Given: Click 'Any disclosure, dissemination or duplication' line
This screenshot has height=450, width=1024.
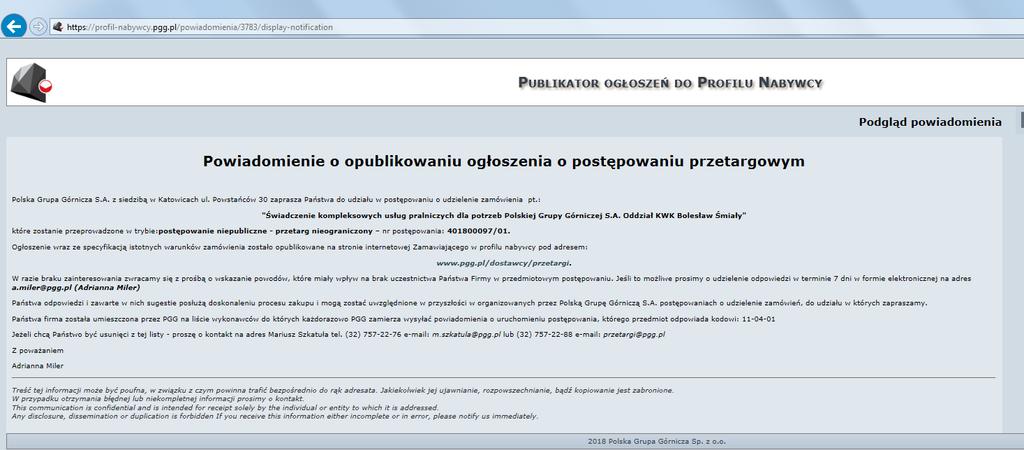Looking at the screenshot, I should pos(275,416).
